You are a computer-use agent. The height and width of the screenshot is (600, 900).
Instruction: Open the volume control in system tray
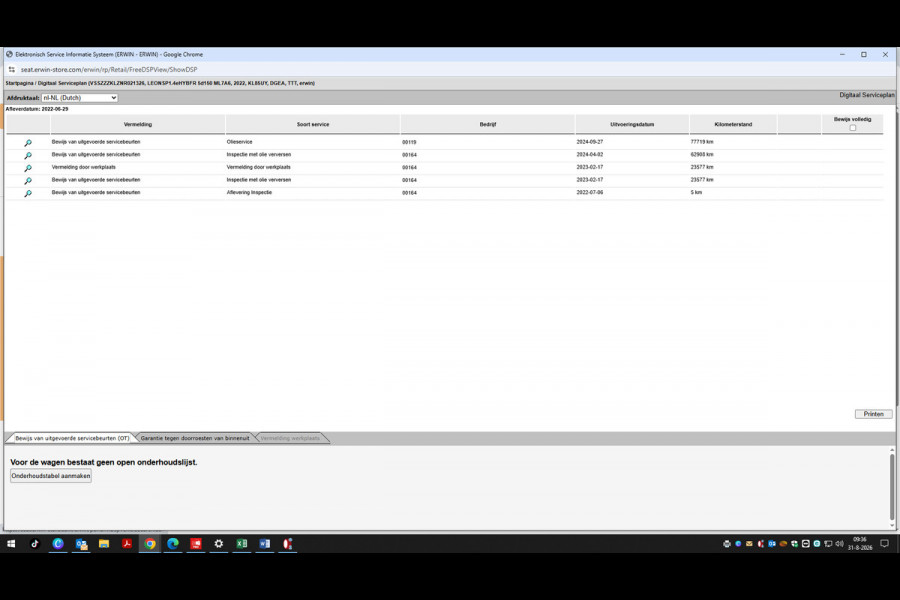pos(839,544)
